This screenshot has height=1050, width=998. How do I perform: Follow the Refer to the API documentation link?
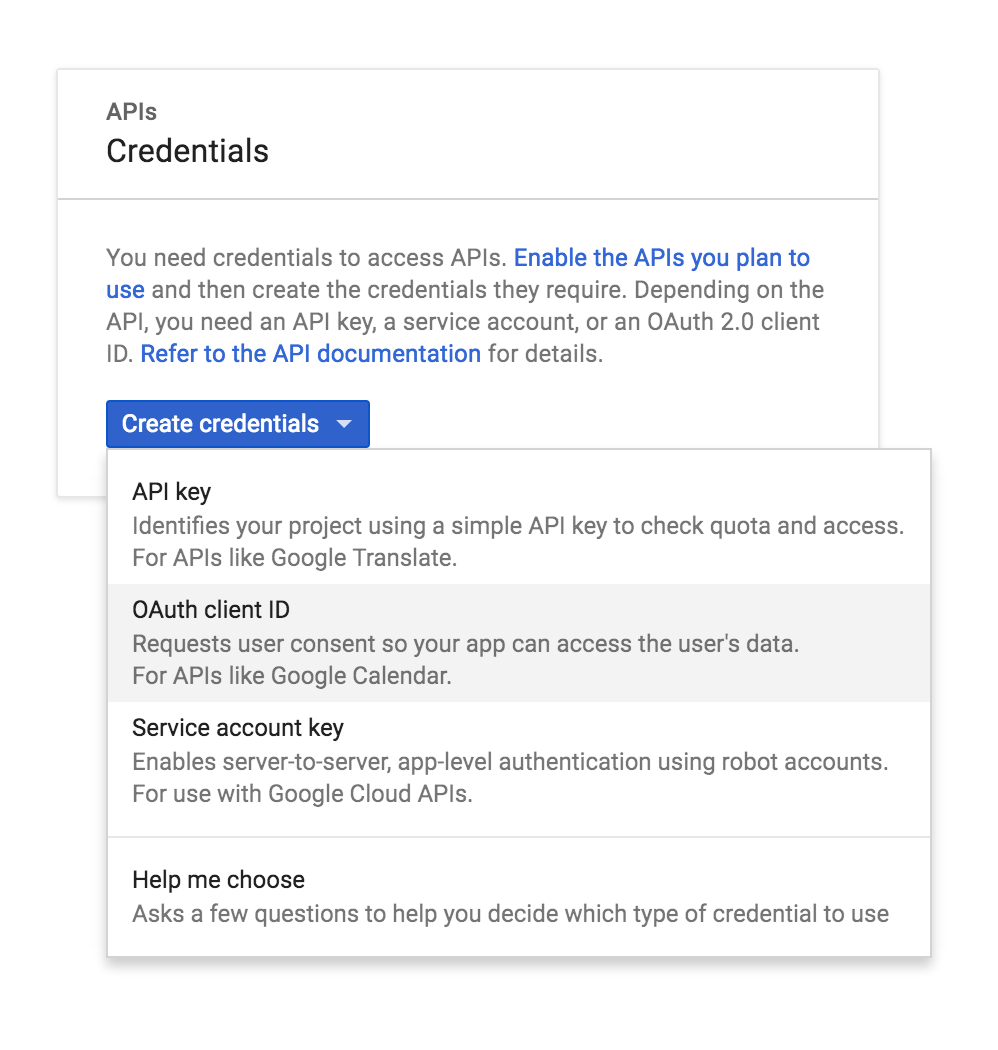[x=311, y=354]
